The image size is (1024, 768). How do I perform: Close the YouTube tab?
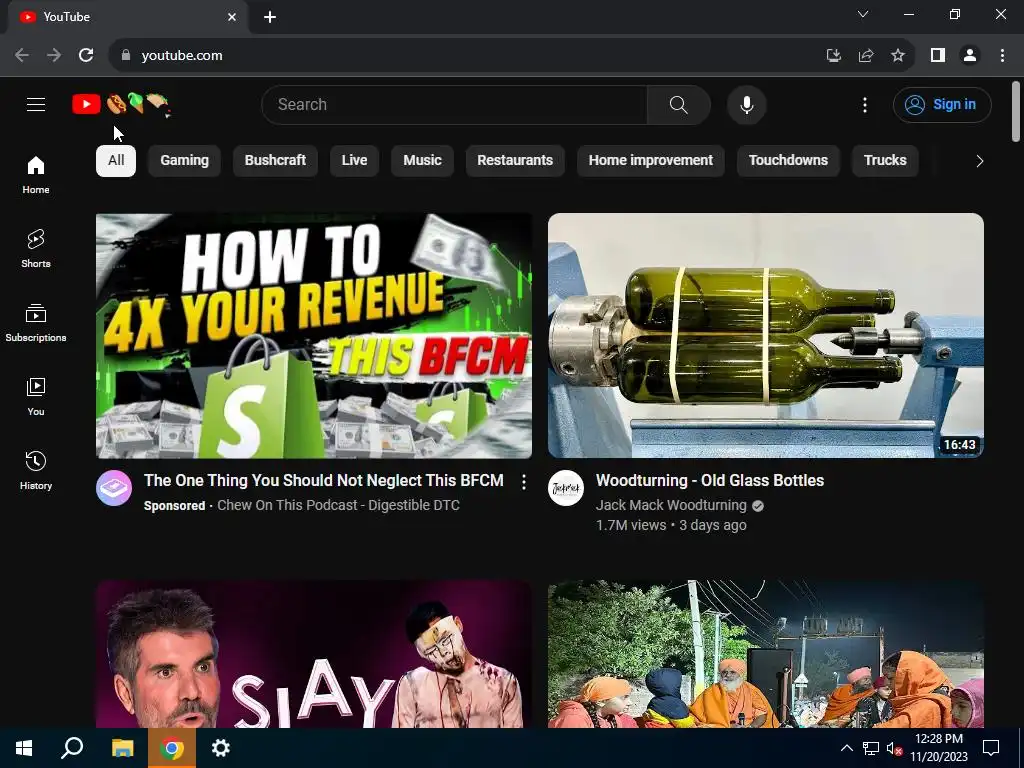click(232, 17)
